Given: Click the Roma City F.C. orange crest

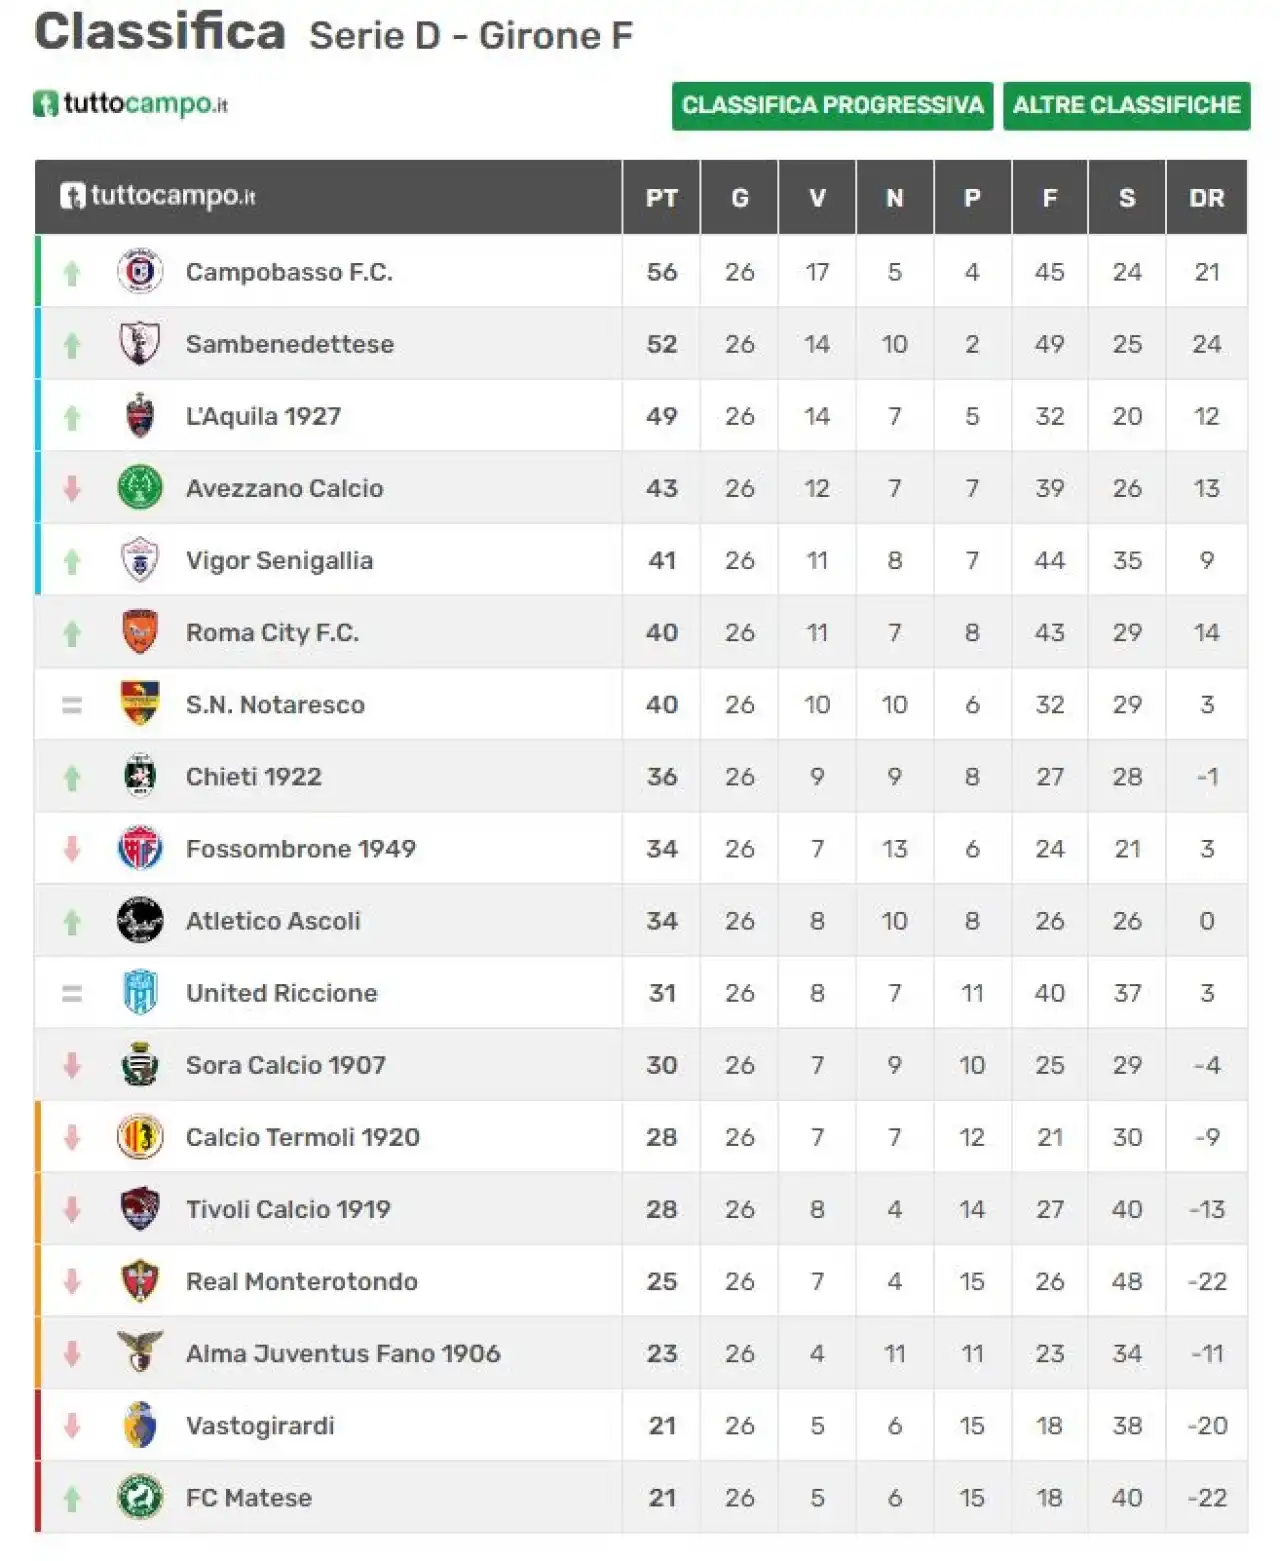Looking at the screenshot, I should pos(140,631).
